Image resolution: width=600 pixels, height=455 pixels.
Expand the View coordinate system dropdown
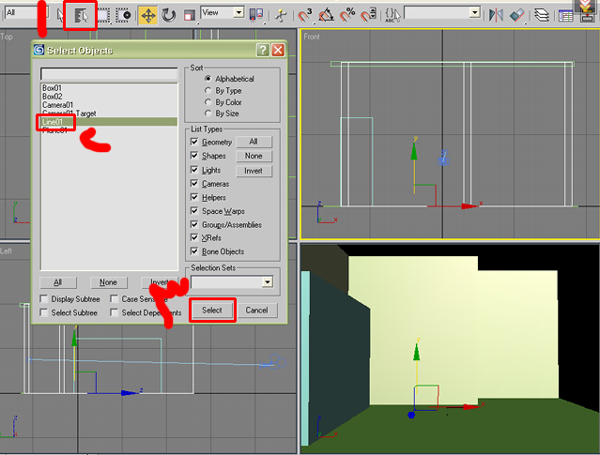point(238,13)
